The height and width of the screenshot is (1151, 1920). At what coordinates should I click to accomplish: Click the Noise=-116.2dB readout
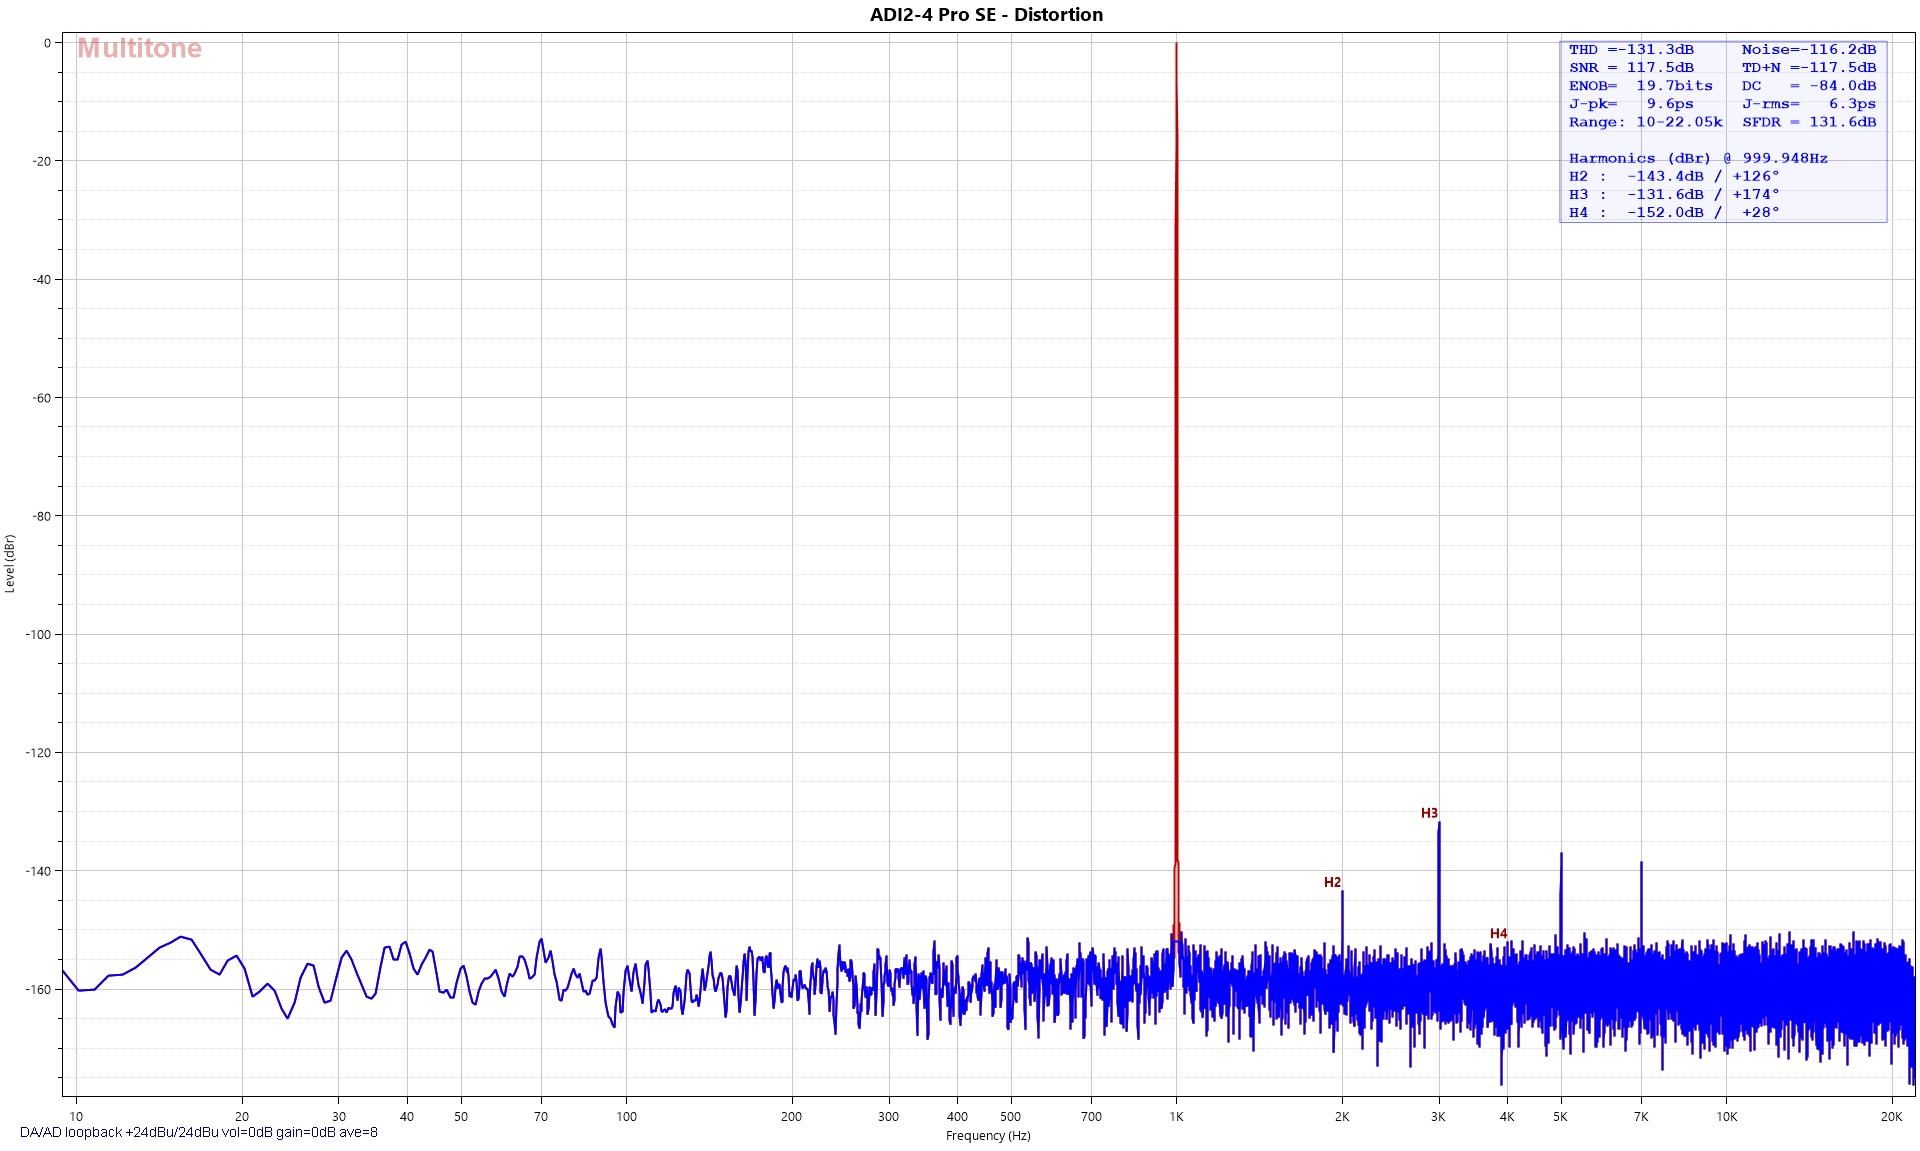[x=1808, y=49]
